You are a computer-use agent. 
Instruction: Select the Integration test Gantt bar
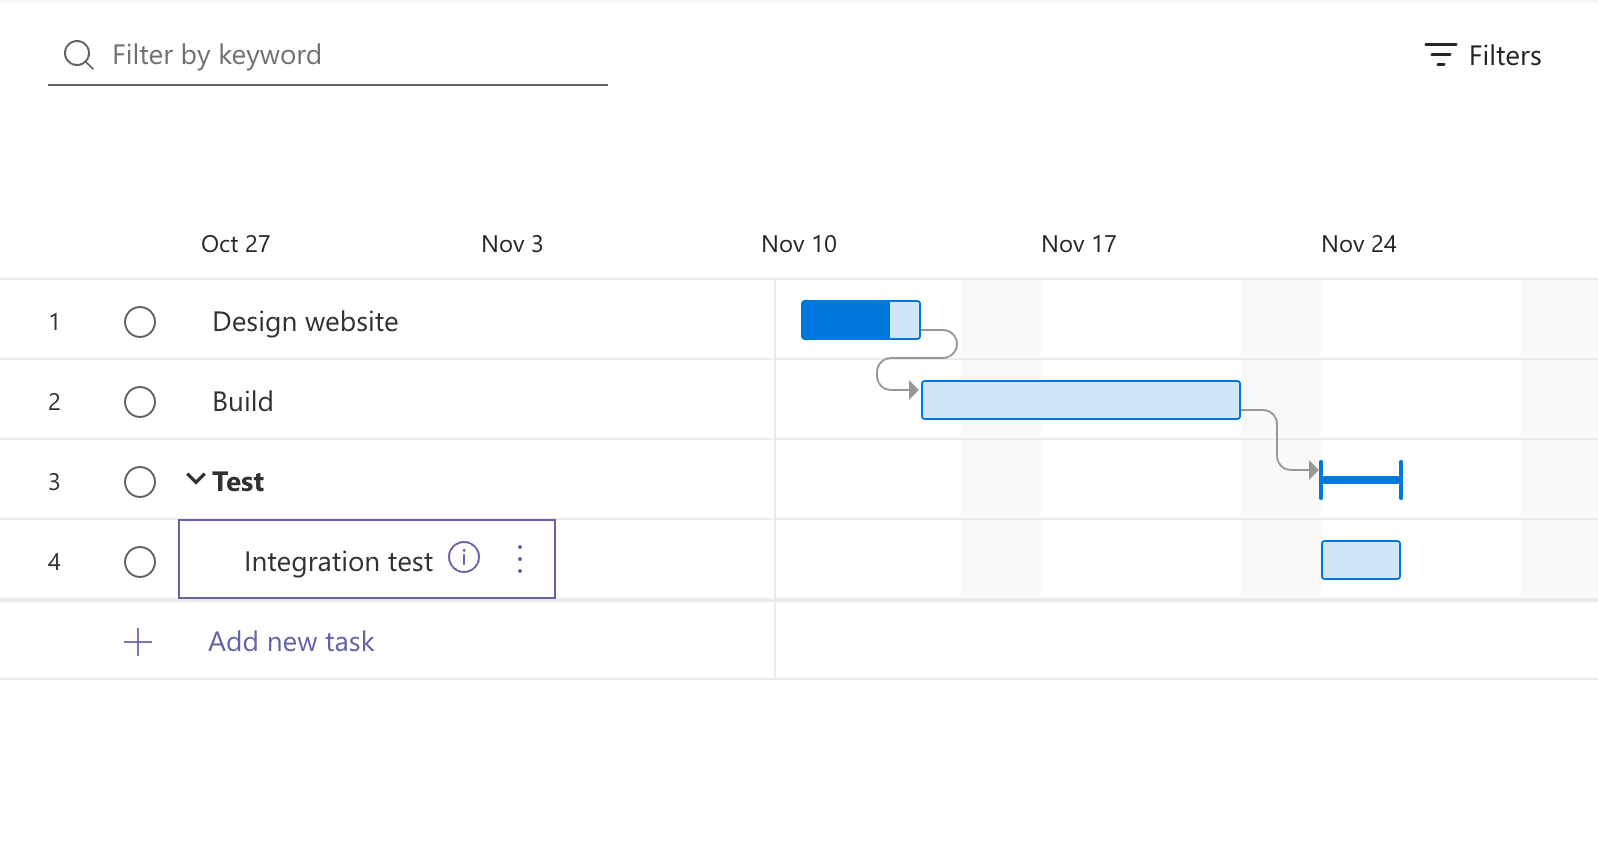coord(1360,560)
